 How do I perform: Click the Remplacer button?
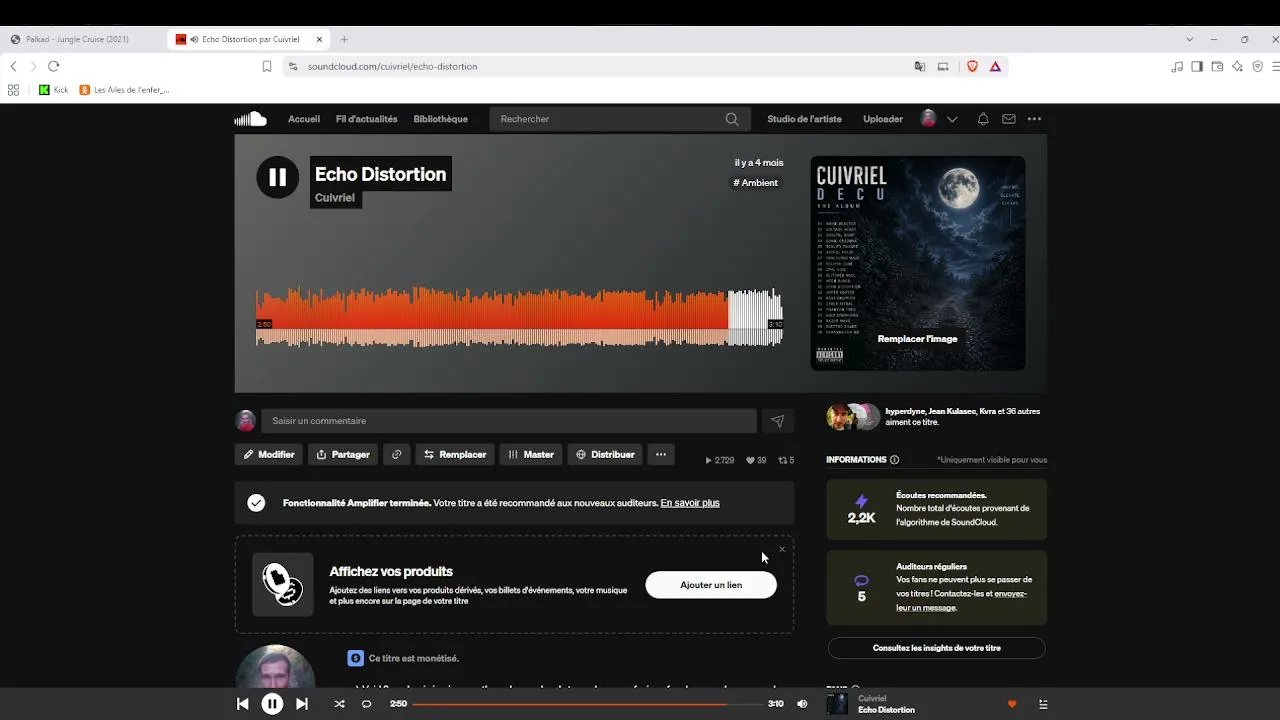click(455, 454)
